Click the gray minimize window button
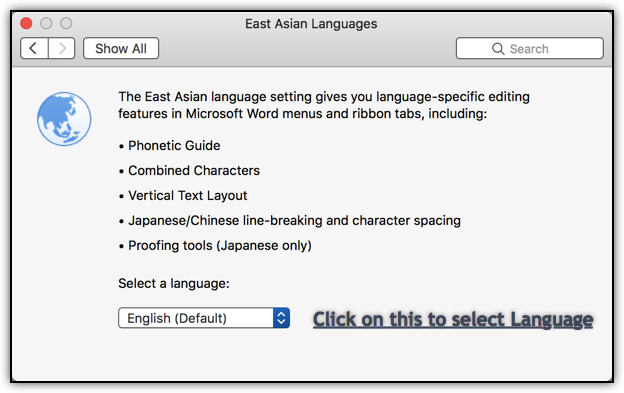 46,23
